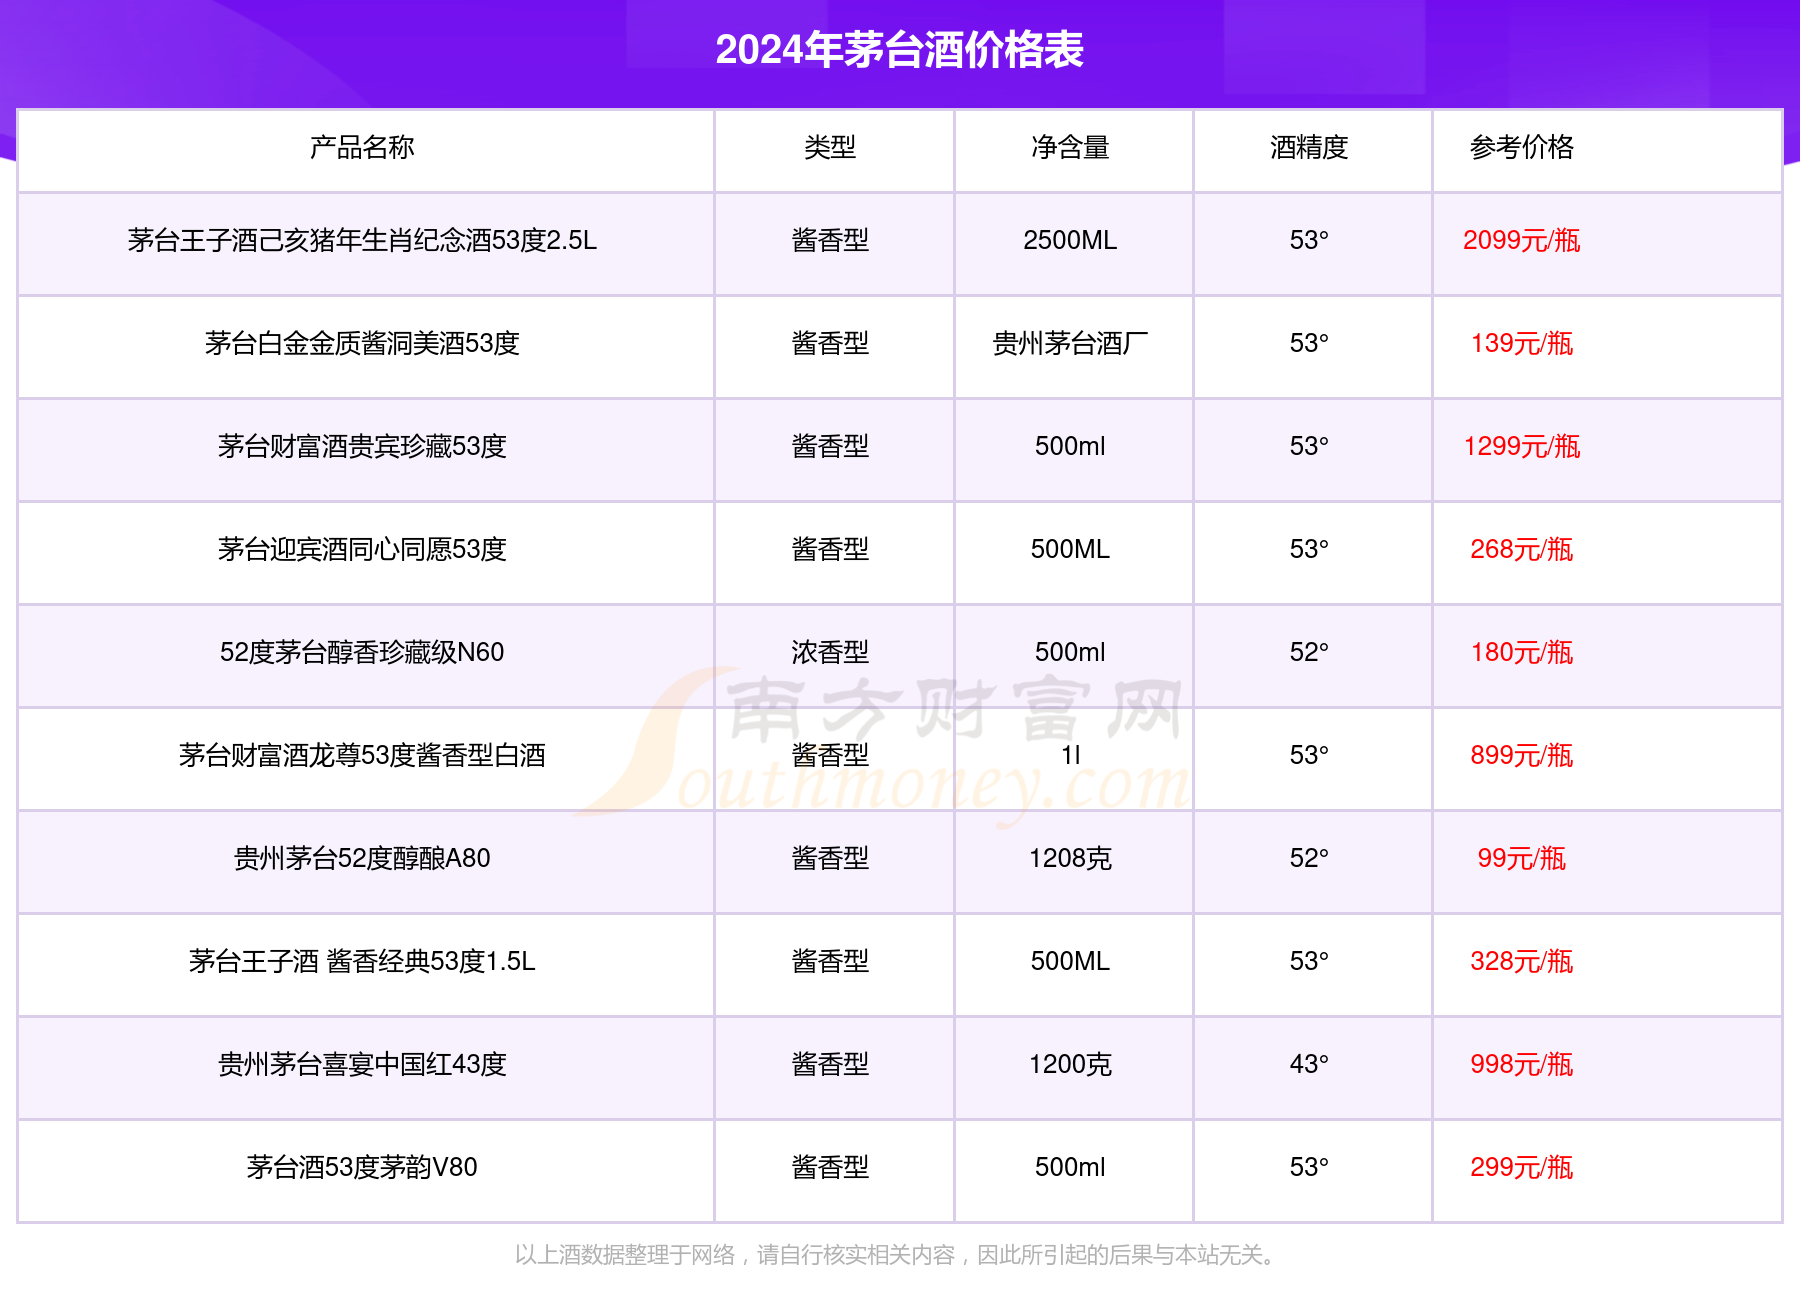Select 茅台迎宾酒同心同愿53度 product name
The height and width of the screenshot is (1300, 1800).
(362, 550)
